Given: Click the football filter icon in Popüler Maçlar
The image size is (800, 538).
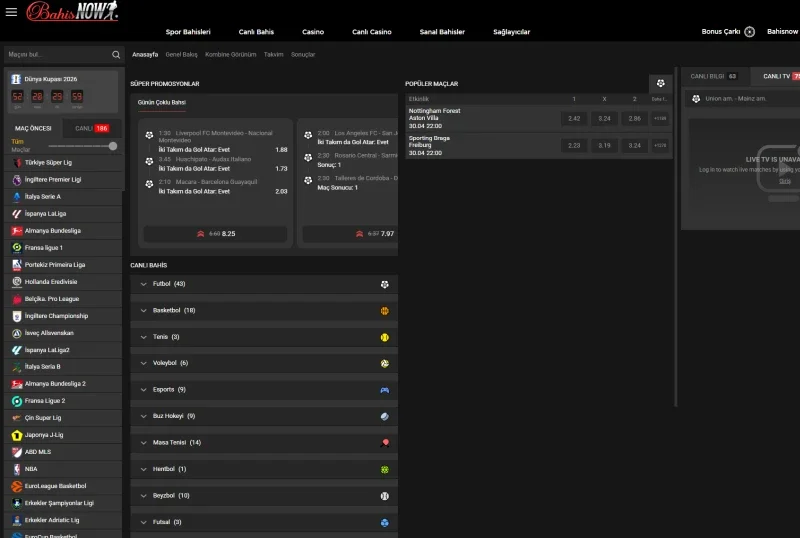Looking at the screenshot, I should [660, 83].
